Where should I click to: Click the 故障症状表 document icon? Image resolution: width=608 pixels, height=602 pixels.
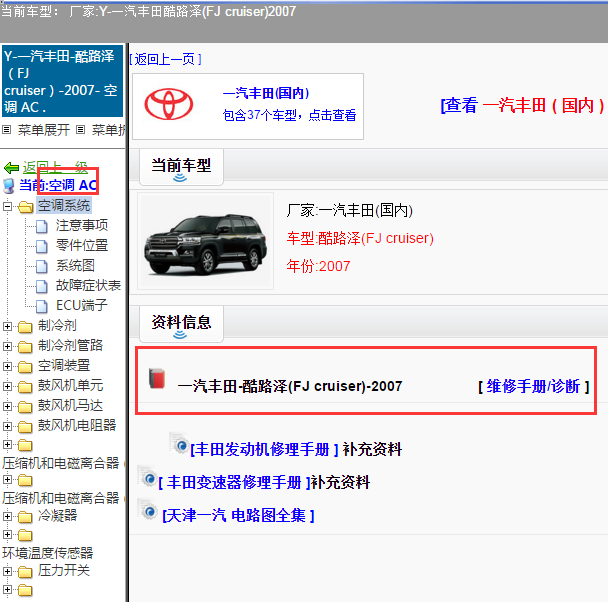(42, 286)
